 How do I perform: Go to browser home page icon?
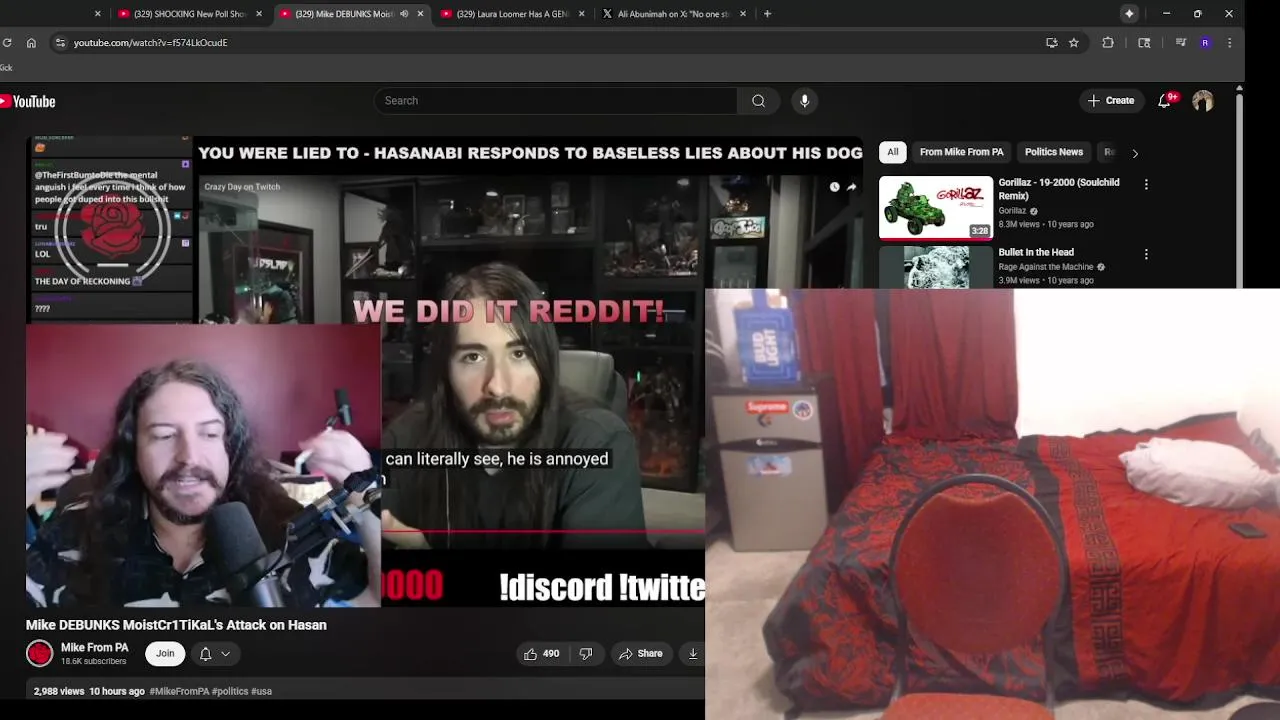(31, 43)
